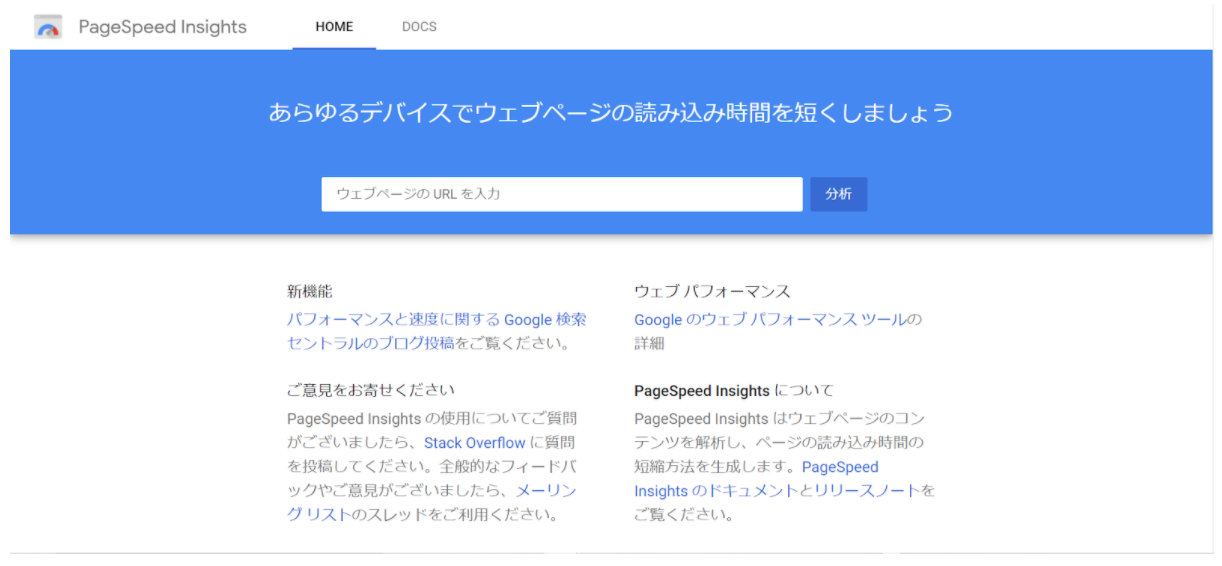Viewport: 1222px width, 566px height.
Task: Visit the メーリングリスト link
Action: [545, 491]
